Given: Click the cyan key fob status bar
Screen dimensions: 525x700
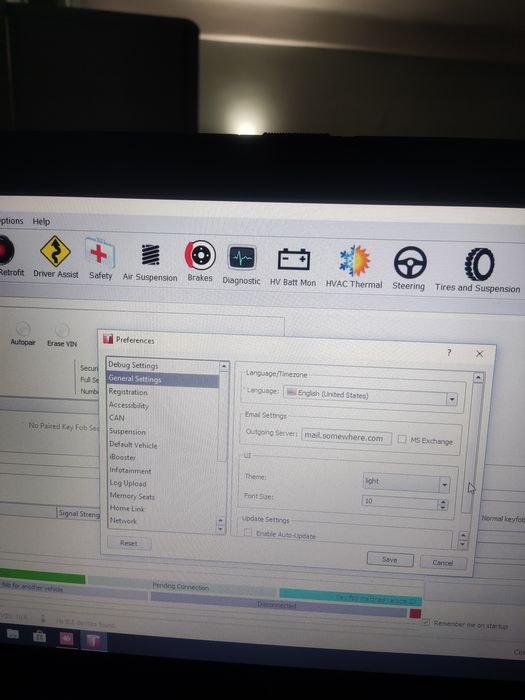Looking at the screenshot, I should pyautogui.click(x=350, y=598).
